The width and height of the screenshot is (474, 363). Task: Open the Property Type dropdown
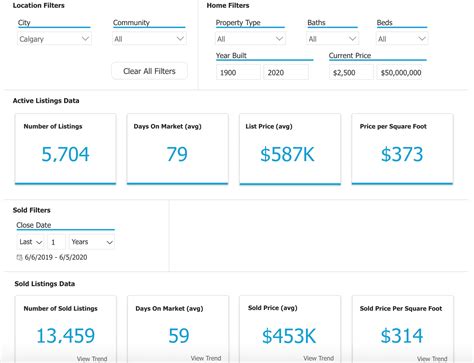250,39
